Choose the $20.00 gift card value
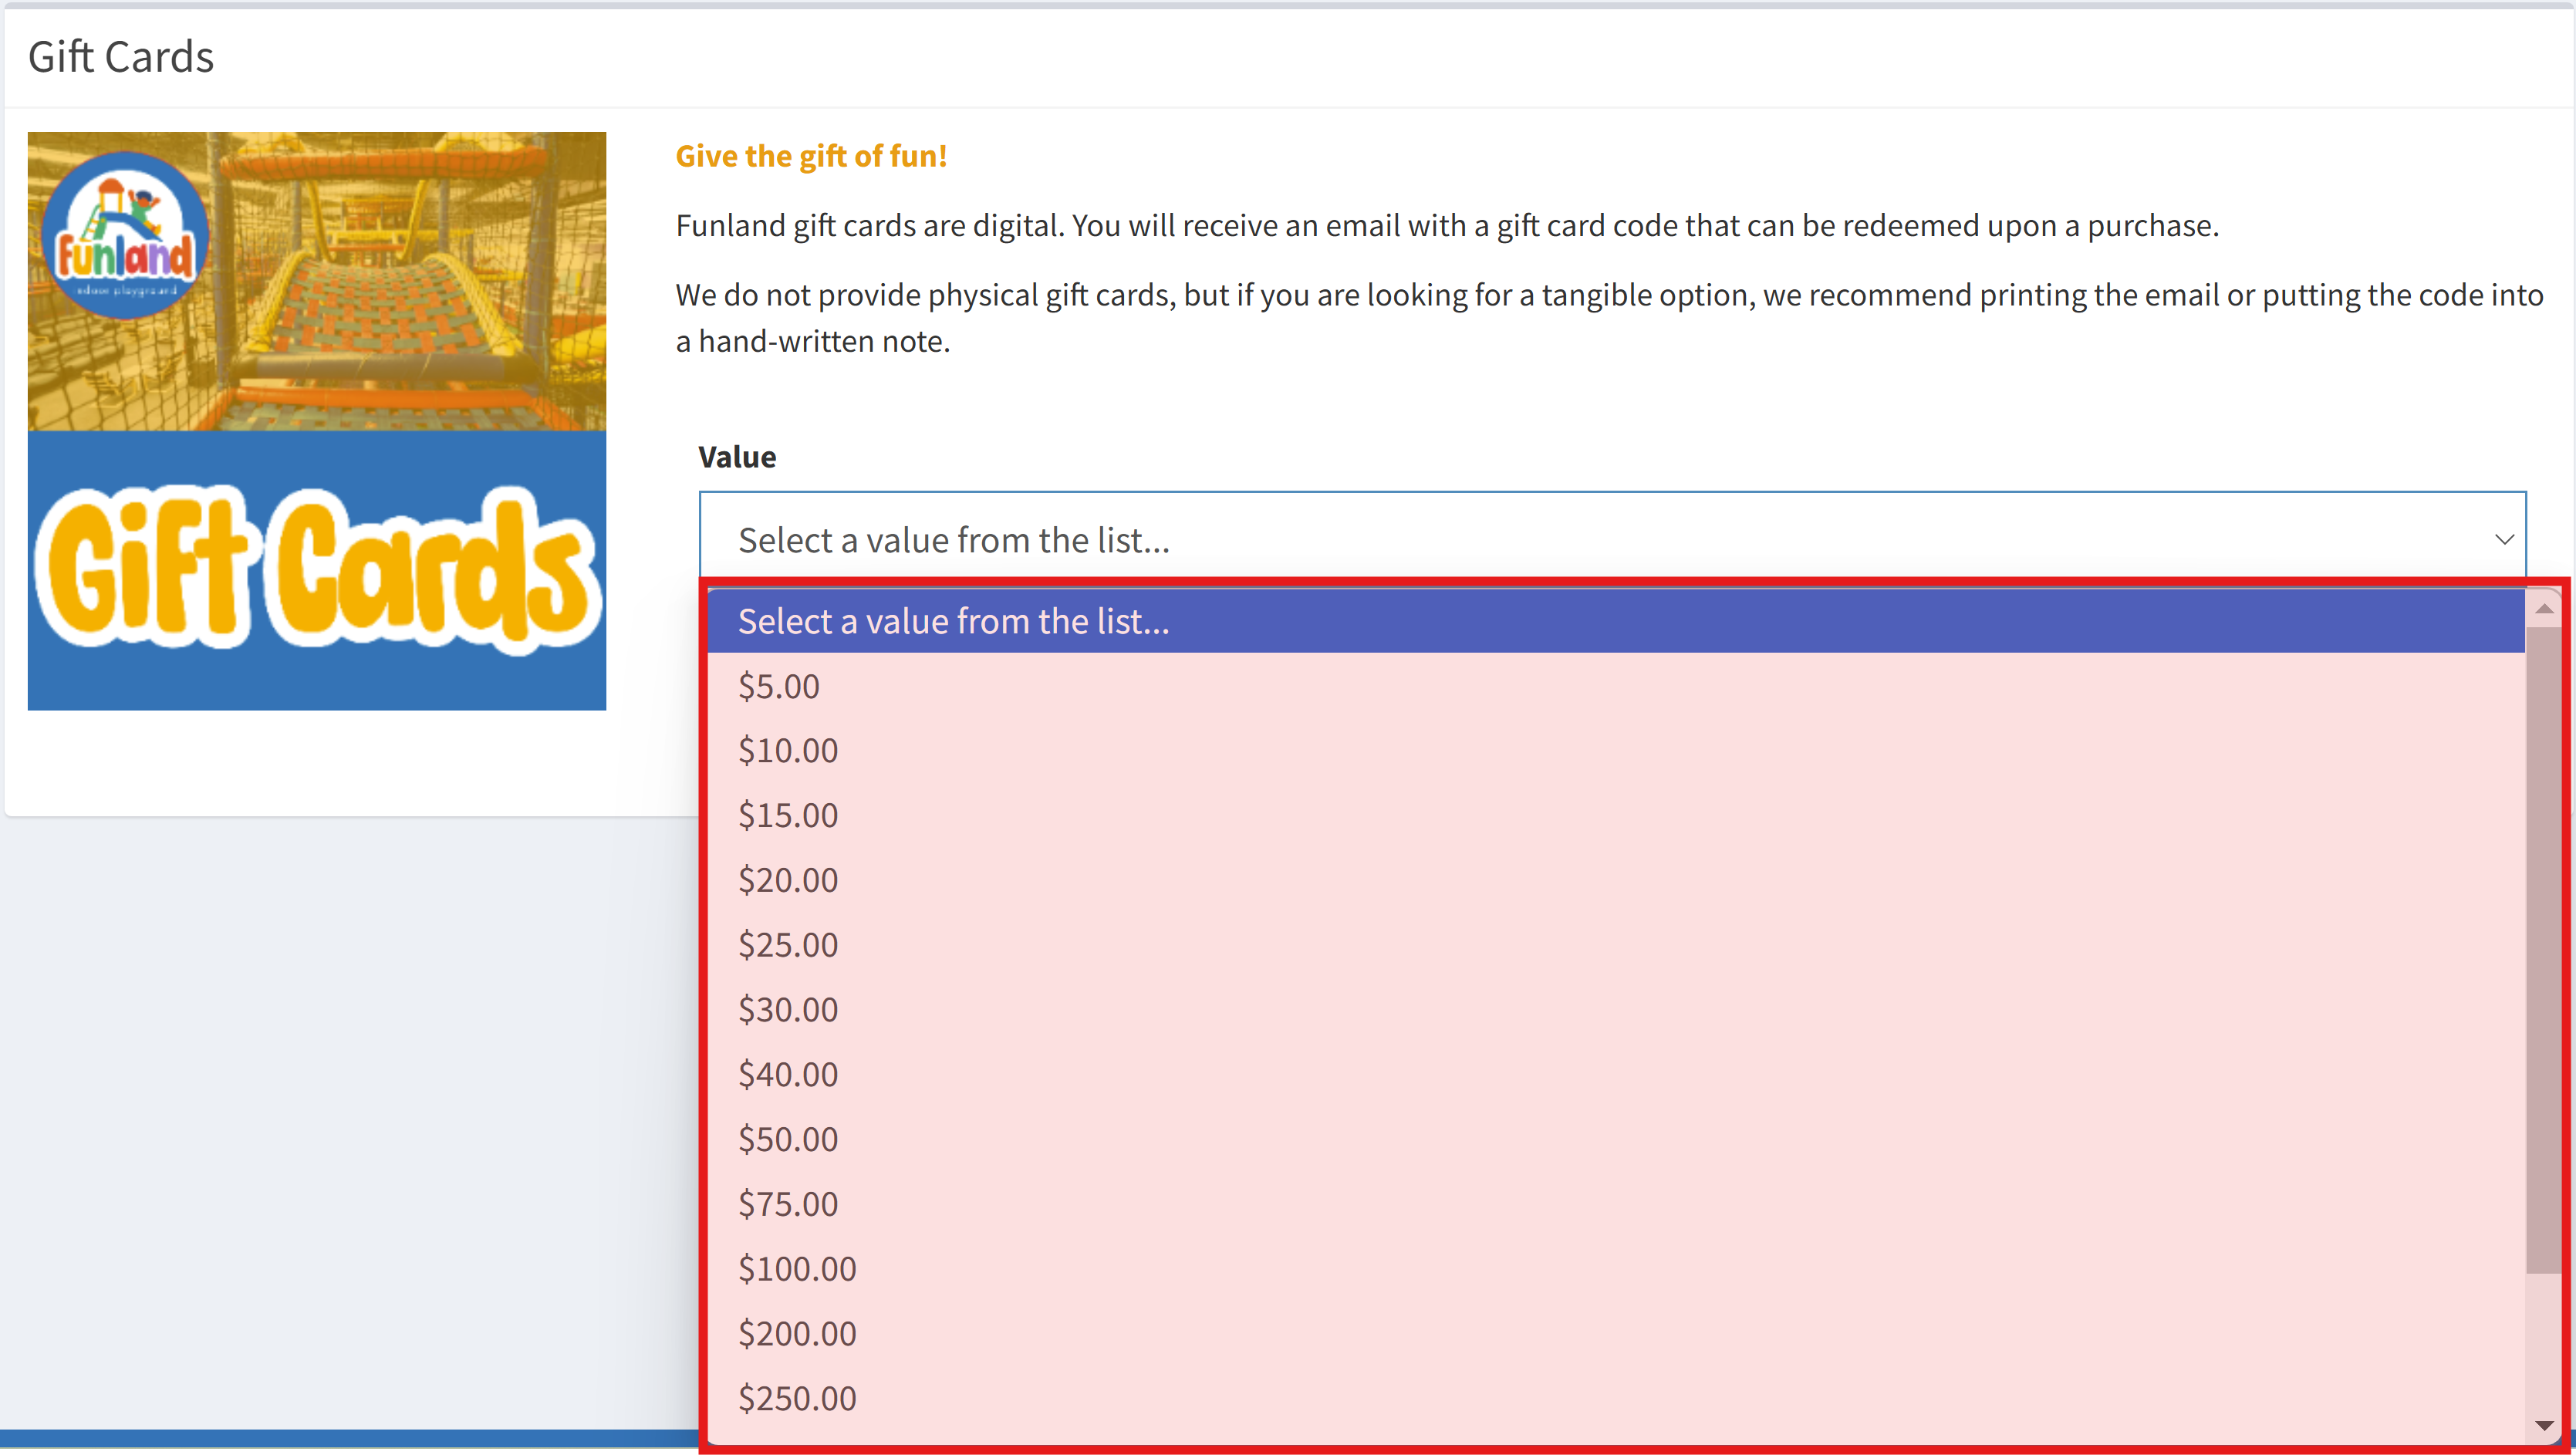2576x1455 pixels. pos(1616,880)
